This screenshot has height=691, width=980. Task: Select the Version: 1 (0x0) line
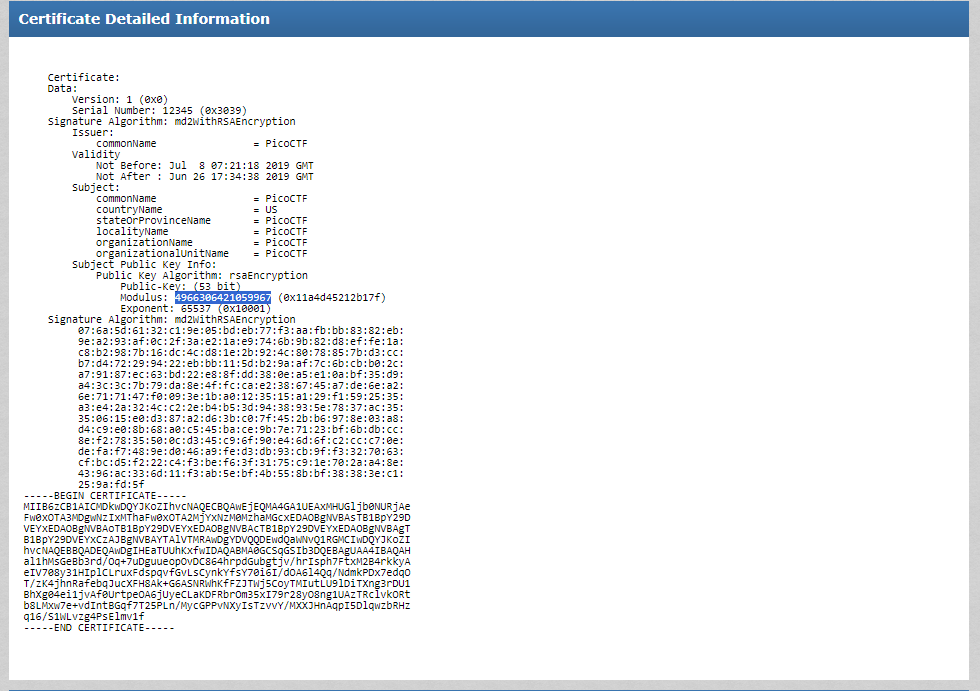(119, 99)
